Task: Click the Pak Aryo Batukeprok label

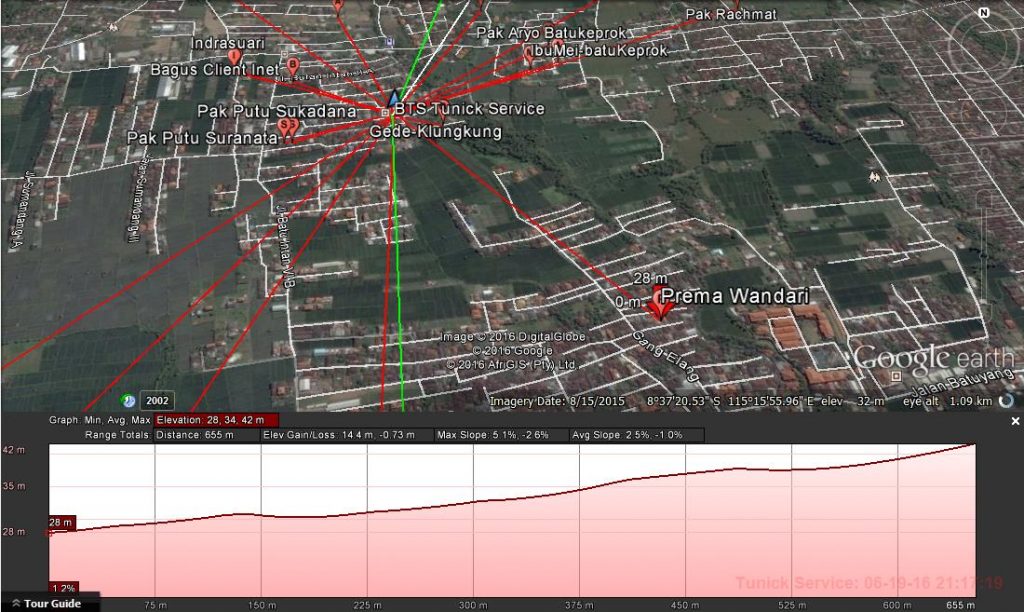Action: coord(551,33)
